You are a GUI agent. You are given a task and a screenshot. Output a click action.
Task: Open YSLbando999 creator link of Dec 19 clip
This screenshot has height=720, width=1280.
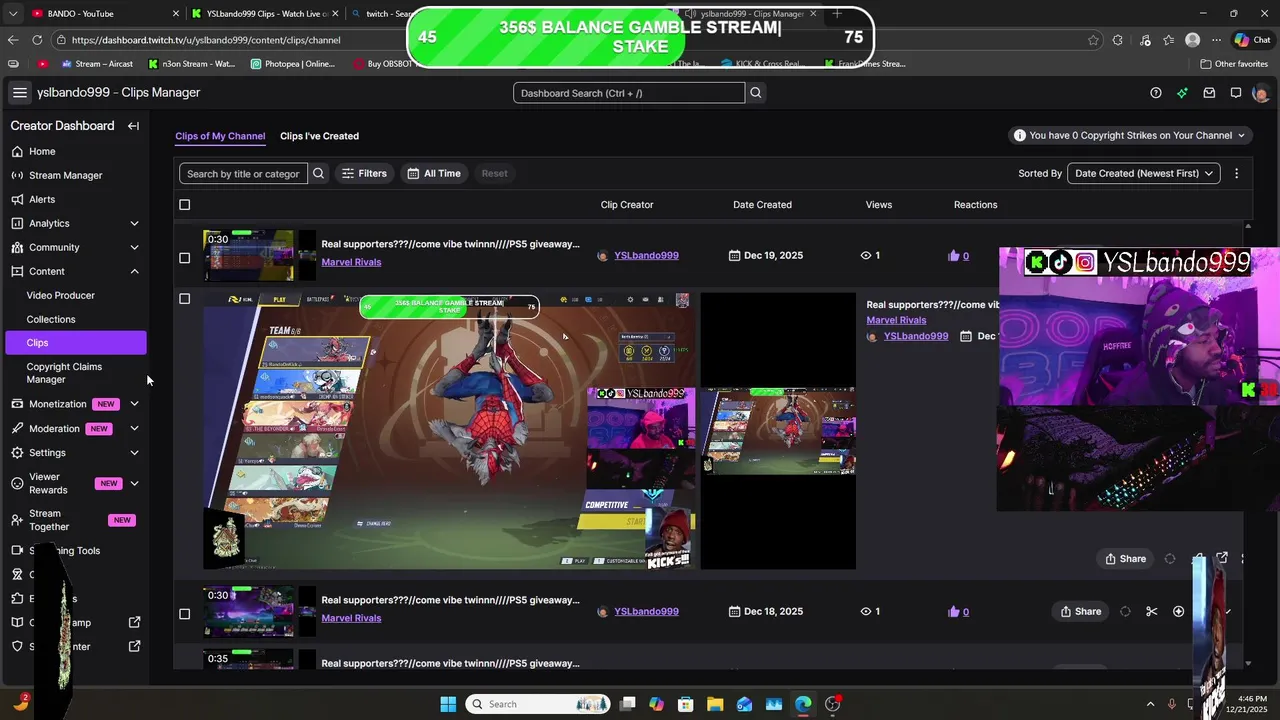(x=646, y=255)
